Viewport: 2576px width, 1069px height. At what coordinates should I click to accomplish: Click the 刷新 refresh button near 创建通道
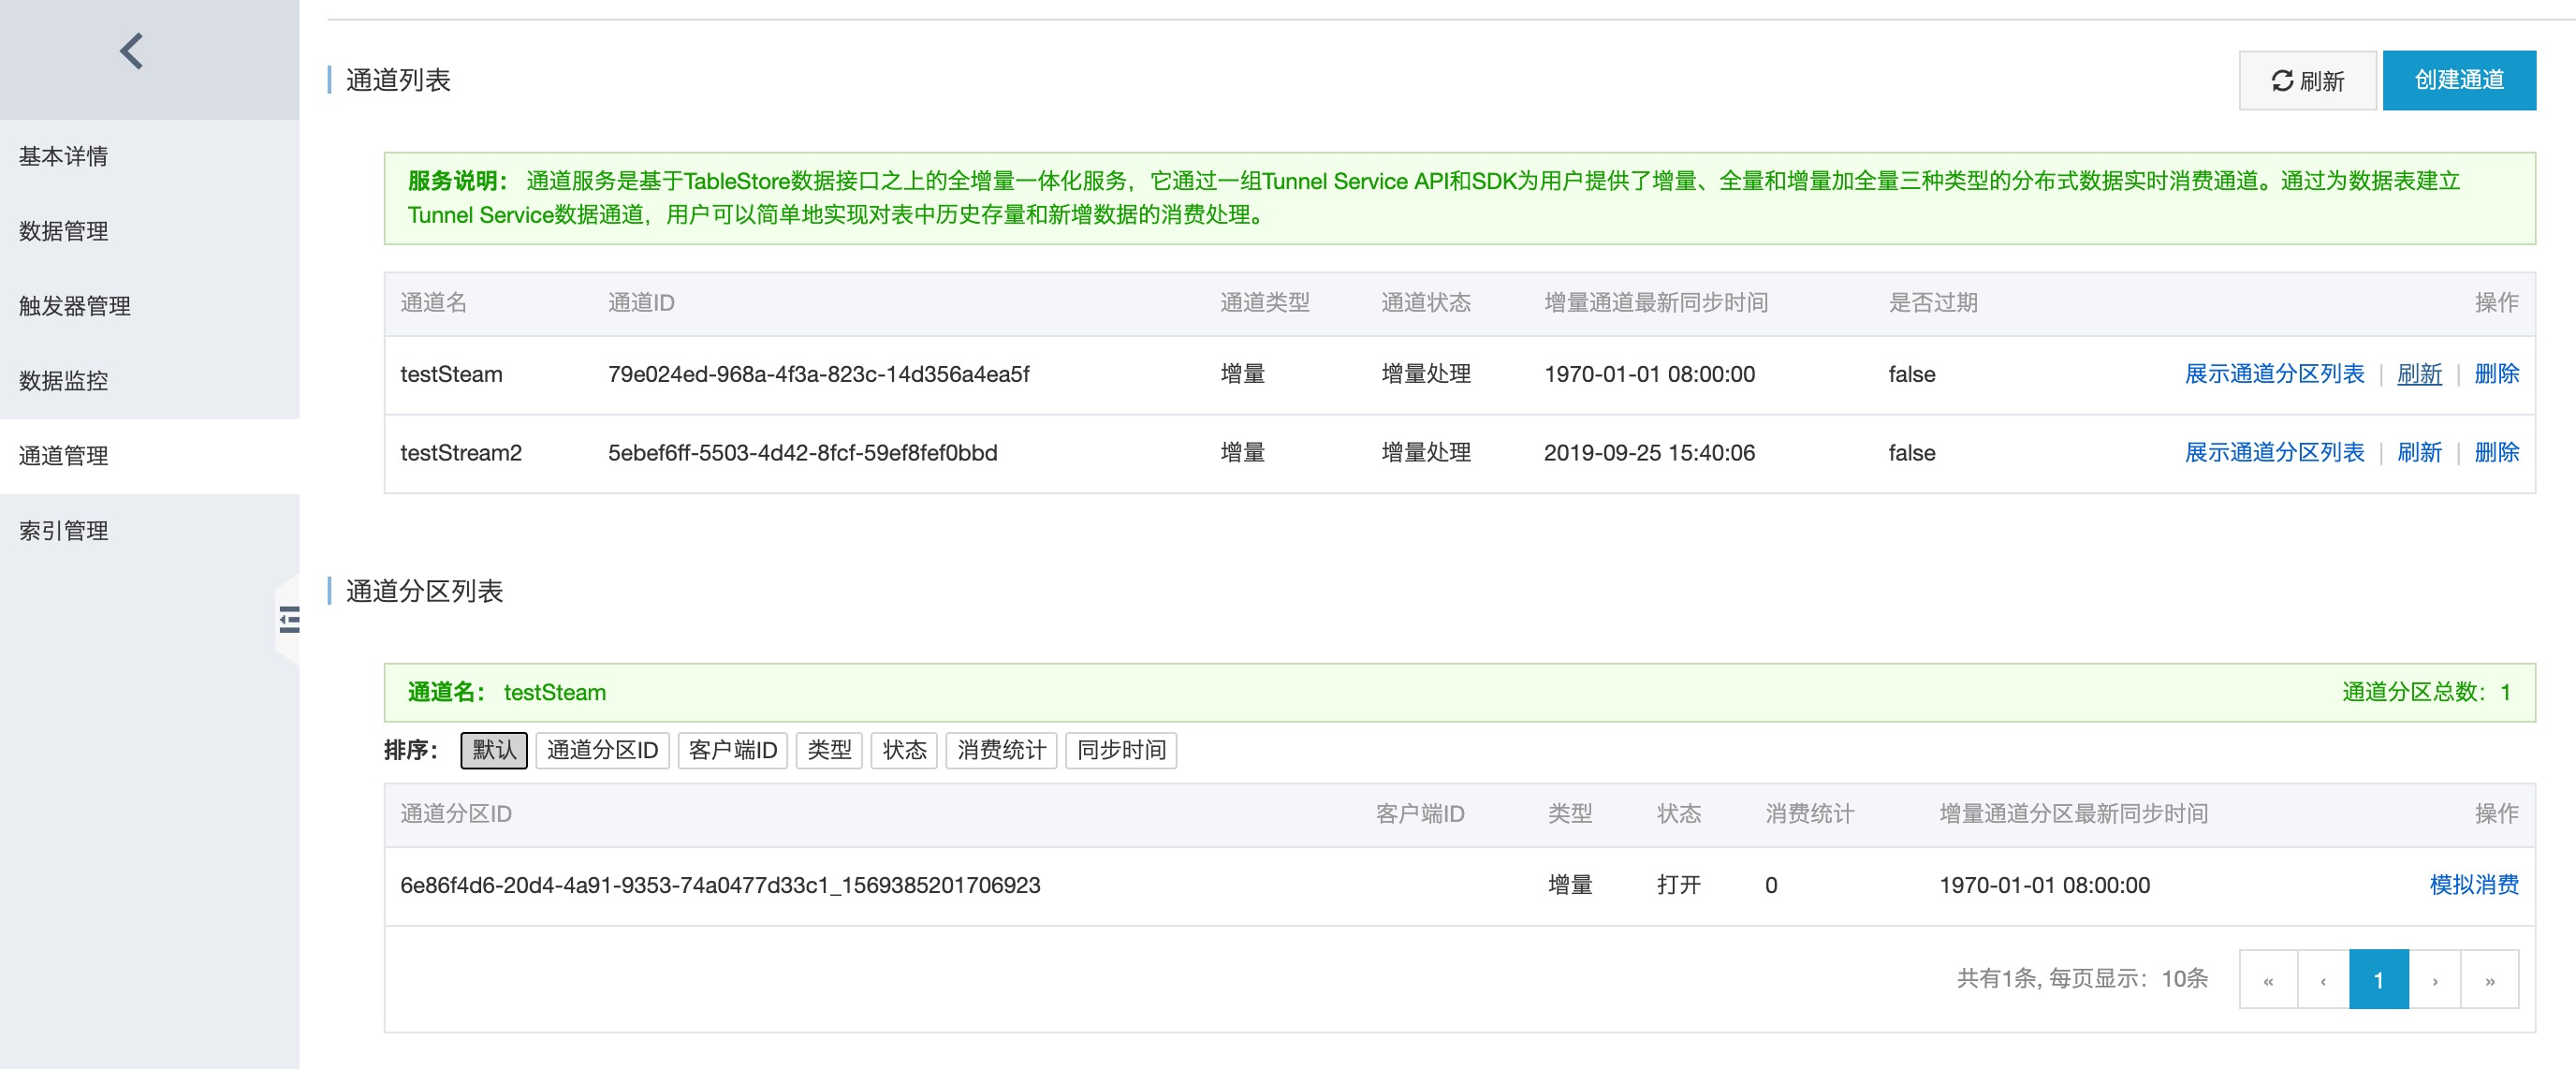2307,80
